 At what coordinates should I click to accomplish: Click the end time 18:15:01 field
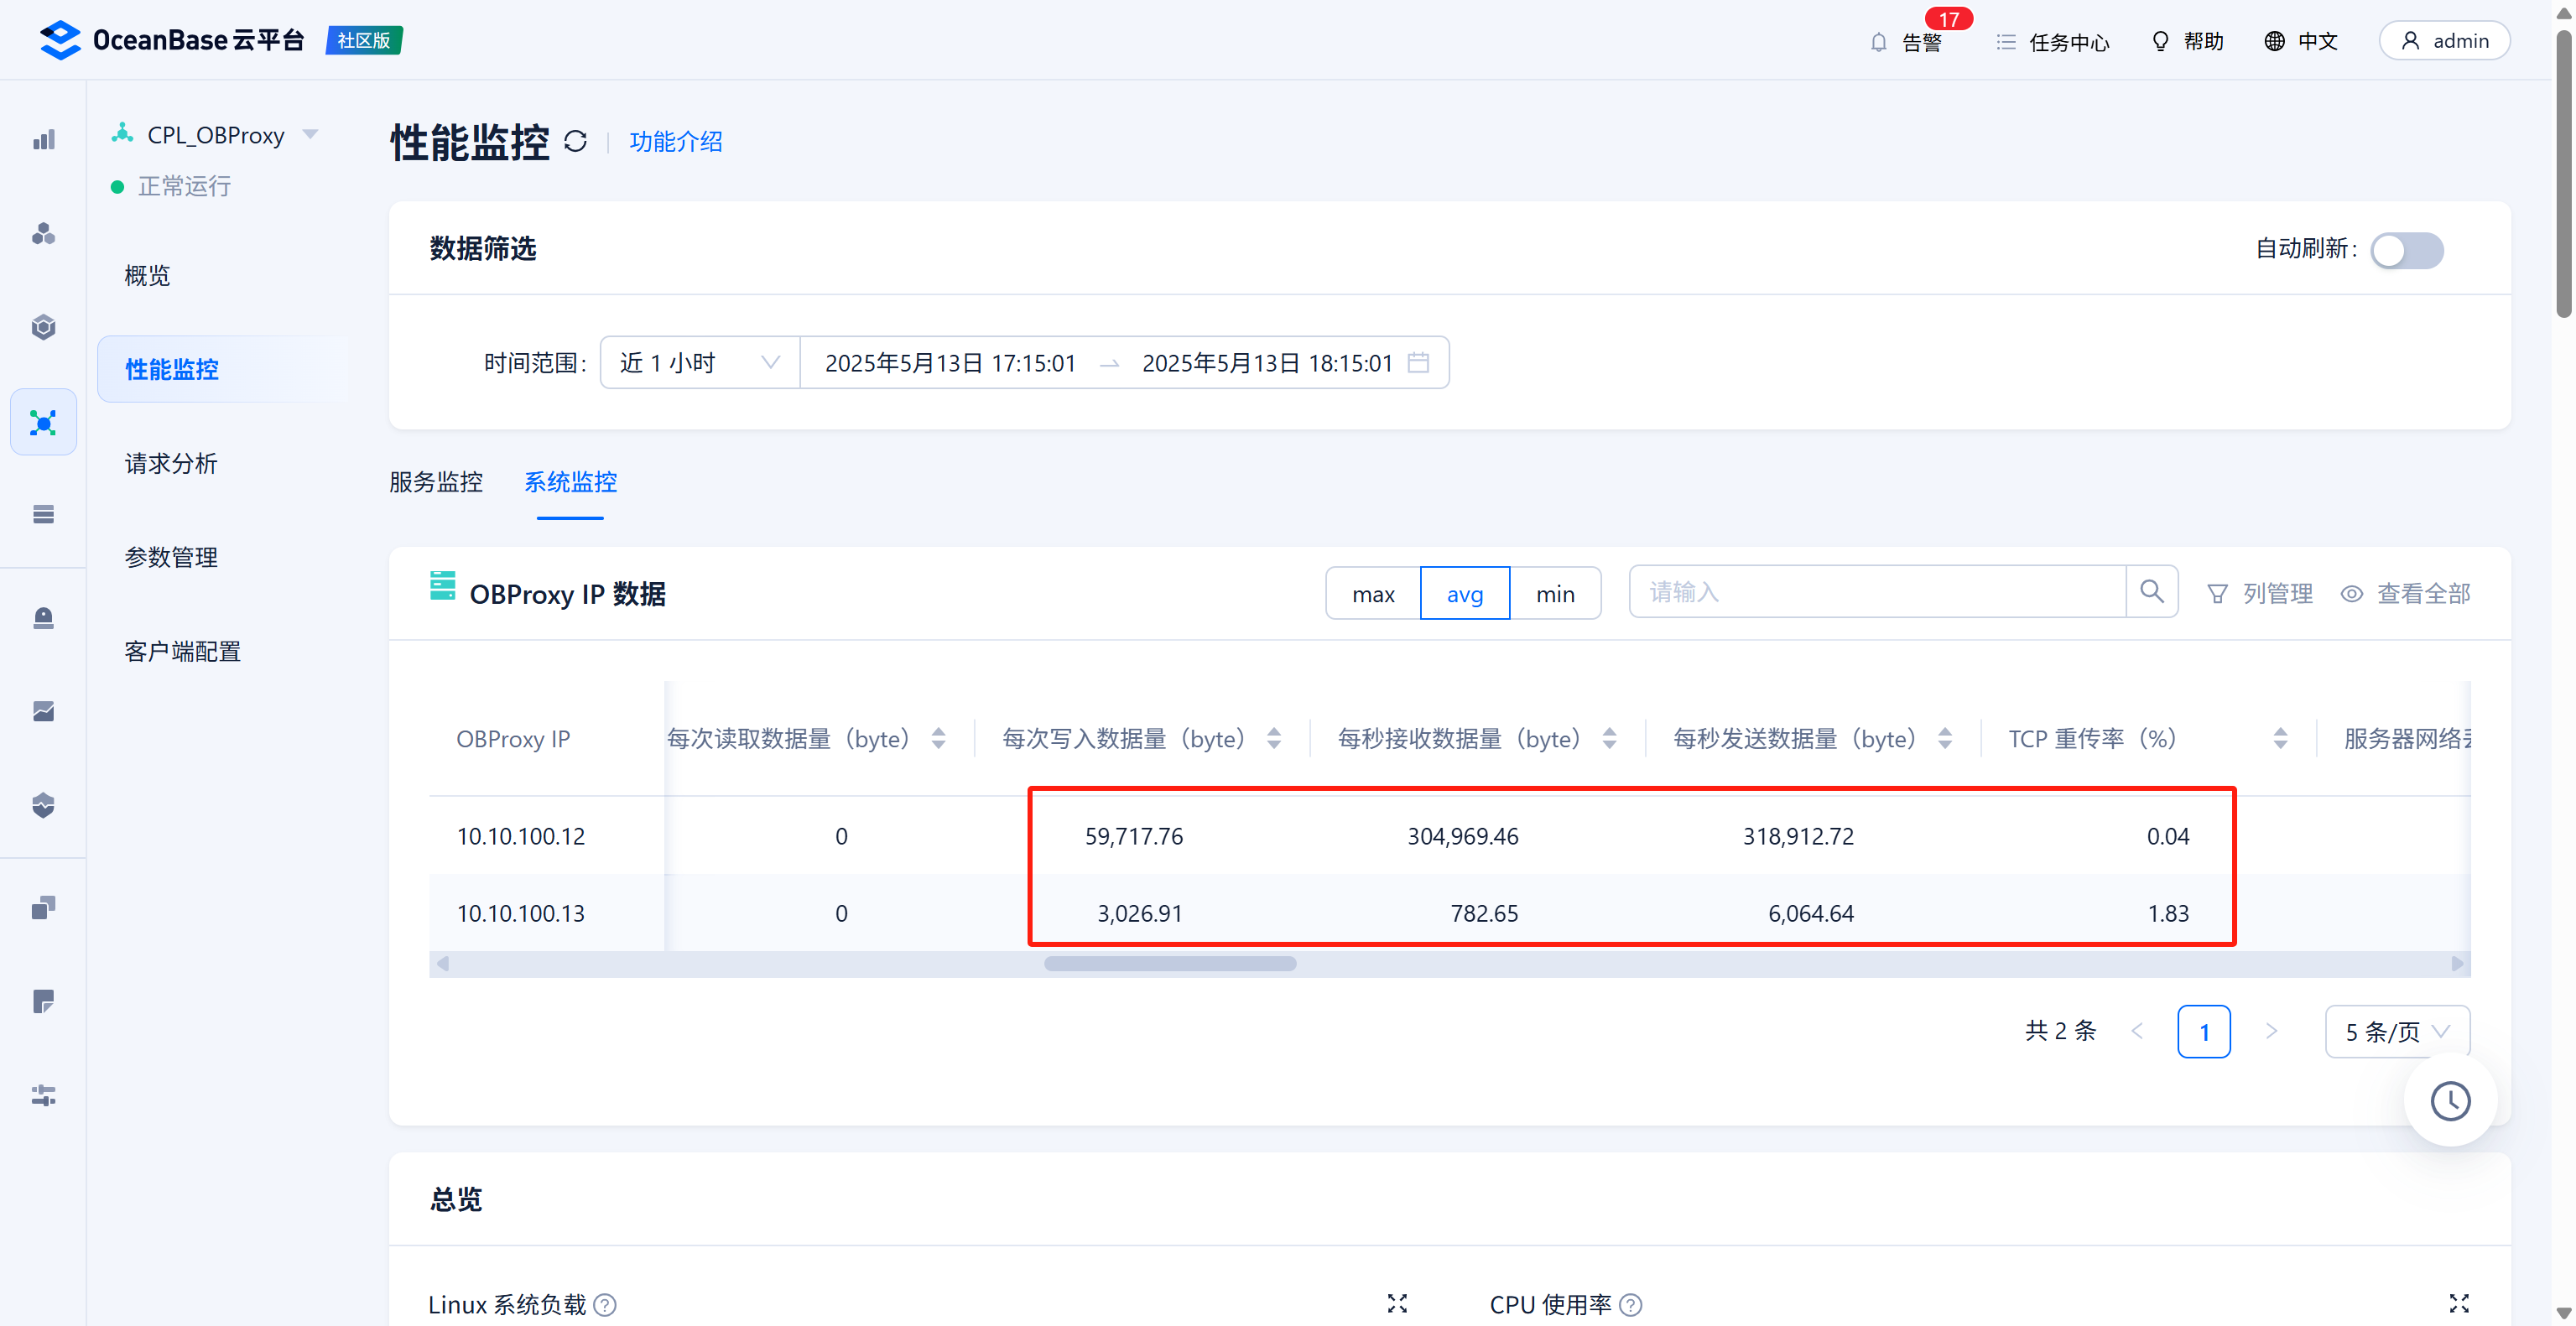coord(1267,363)
